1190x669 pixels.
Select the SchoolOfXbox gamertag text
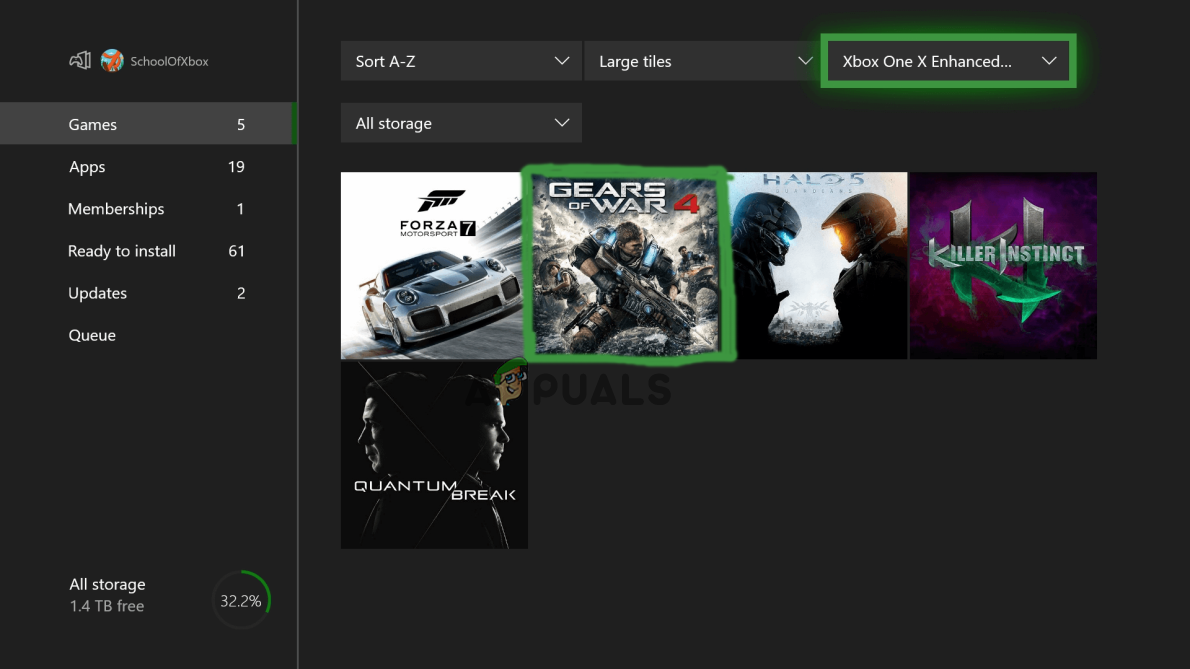[x=169, y=61]
